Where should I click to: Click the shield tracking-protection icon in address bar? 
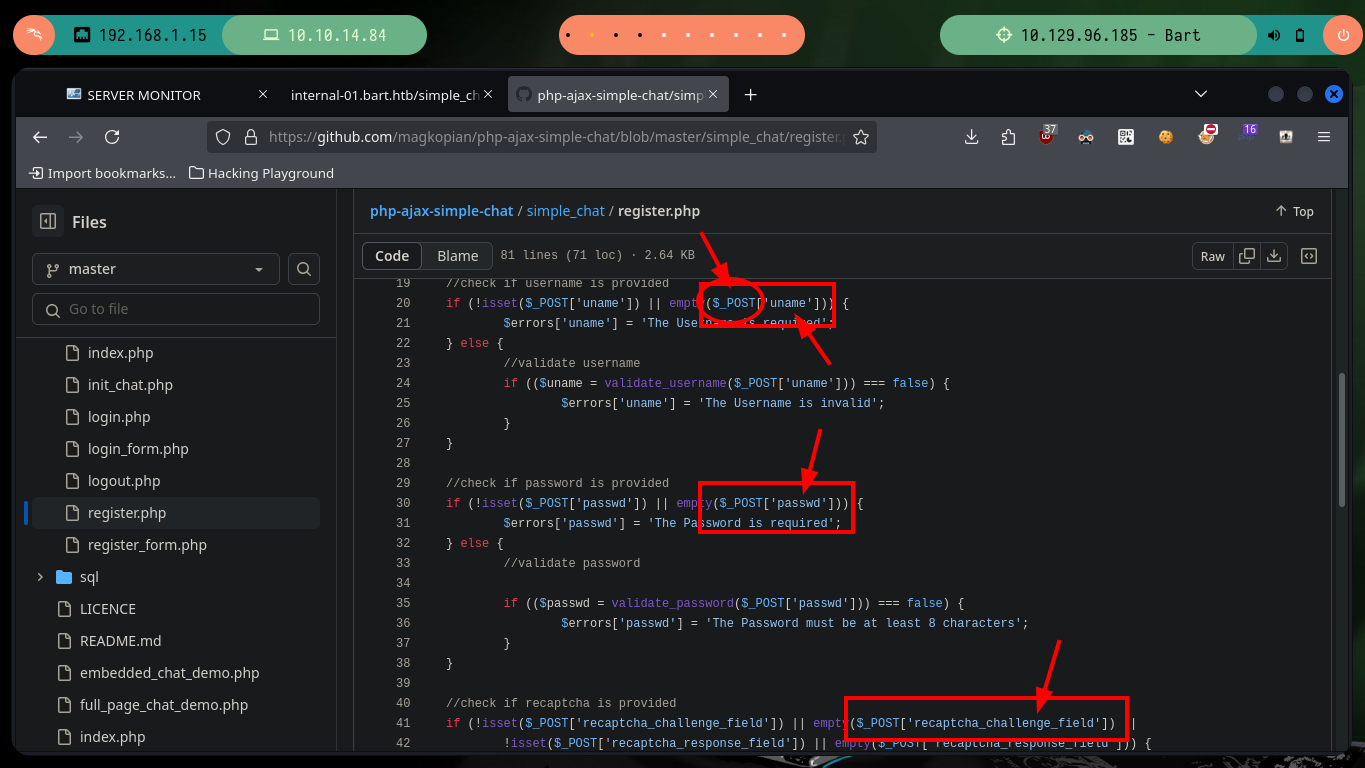224,137
